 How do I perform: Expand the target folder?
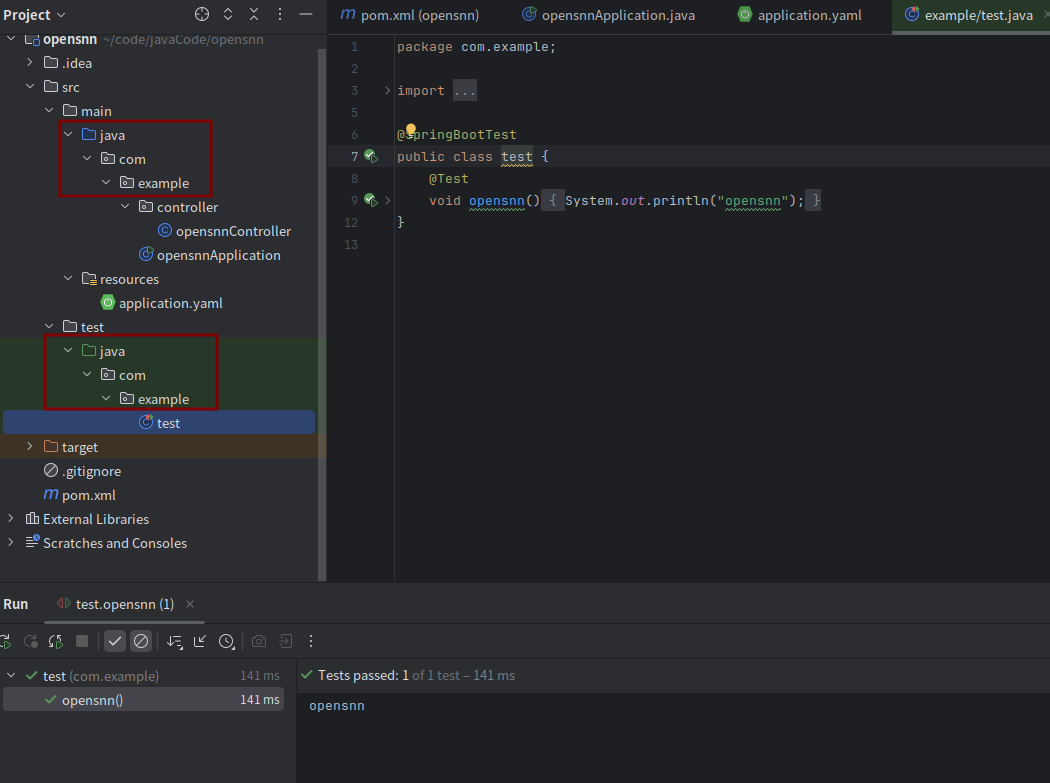point(29,446)
